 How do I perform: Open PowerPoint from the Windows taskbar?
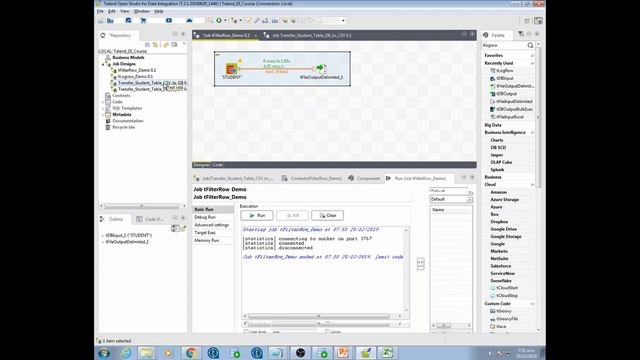pyautogui.click(x=343, y=353)
